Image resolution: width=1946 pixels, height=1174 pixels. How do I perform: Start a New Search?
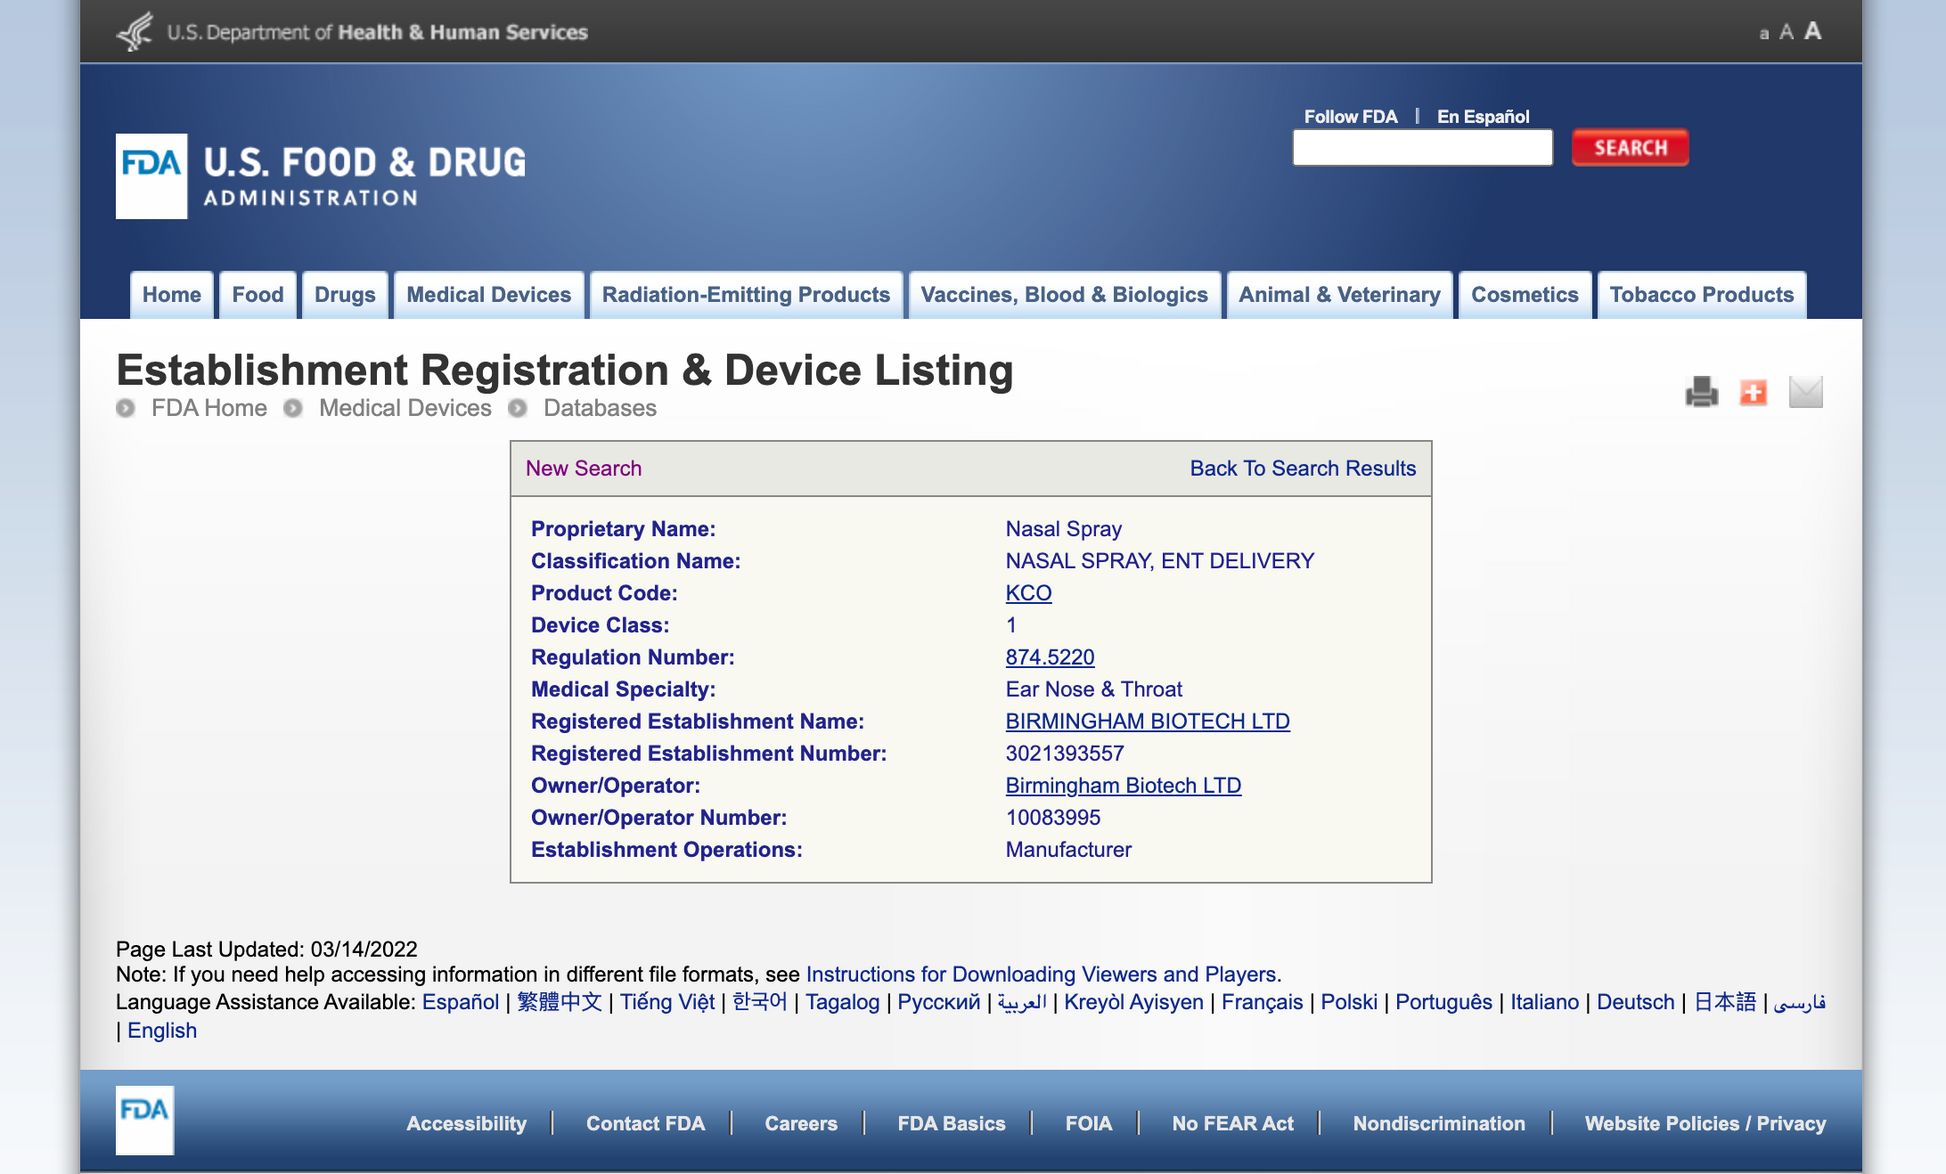point(584,468)
